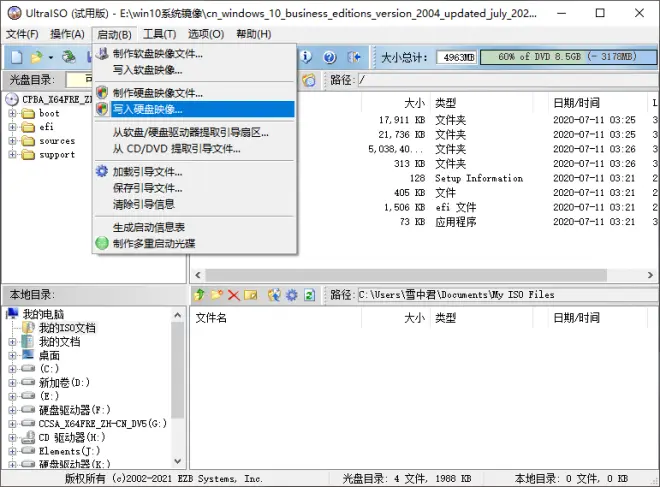Viewport: 660px width, 487px height.
Task: Click the shield add-to-image icon in local toolbar
Action: 274,295
